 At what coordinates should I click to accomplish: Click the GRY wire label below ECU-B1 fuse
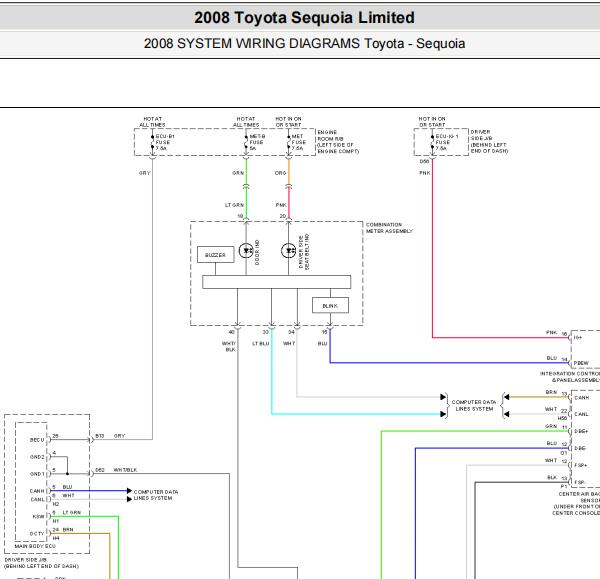point(145,173)
